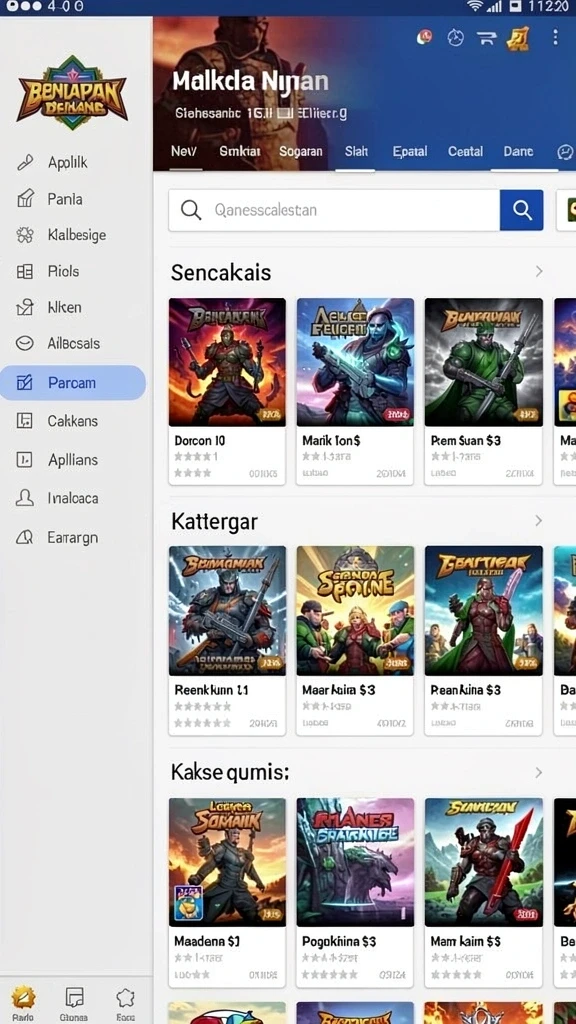Image resolution: width=576 pixels, height=1024 pixels.
Task: Click the round icon after the Dane tab
Action: tap(565, 152)
